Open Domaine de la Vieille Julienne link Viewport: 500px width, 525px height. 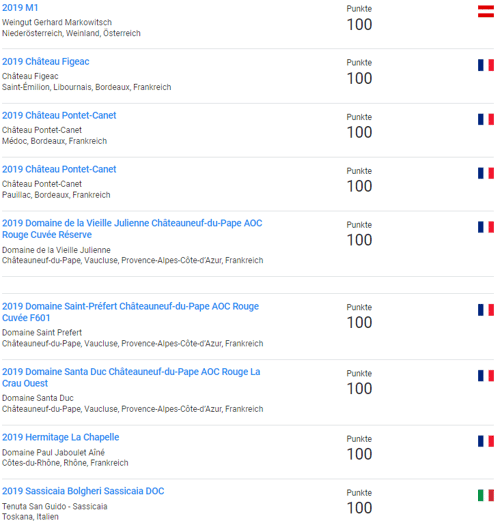132,229
